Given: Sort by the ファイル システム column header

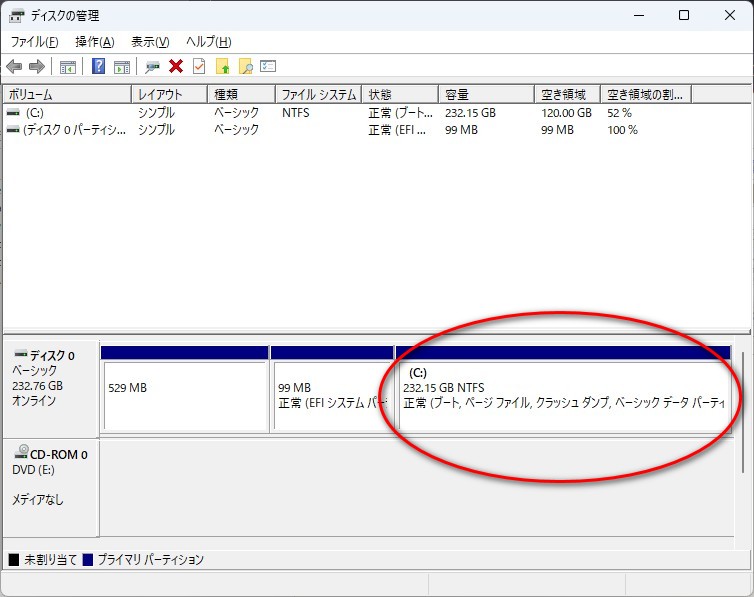Looking at the screenshot, I should [319, 94].
